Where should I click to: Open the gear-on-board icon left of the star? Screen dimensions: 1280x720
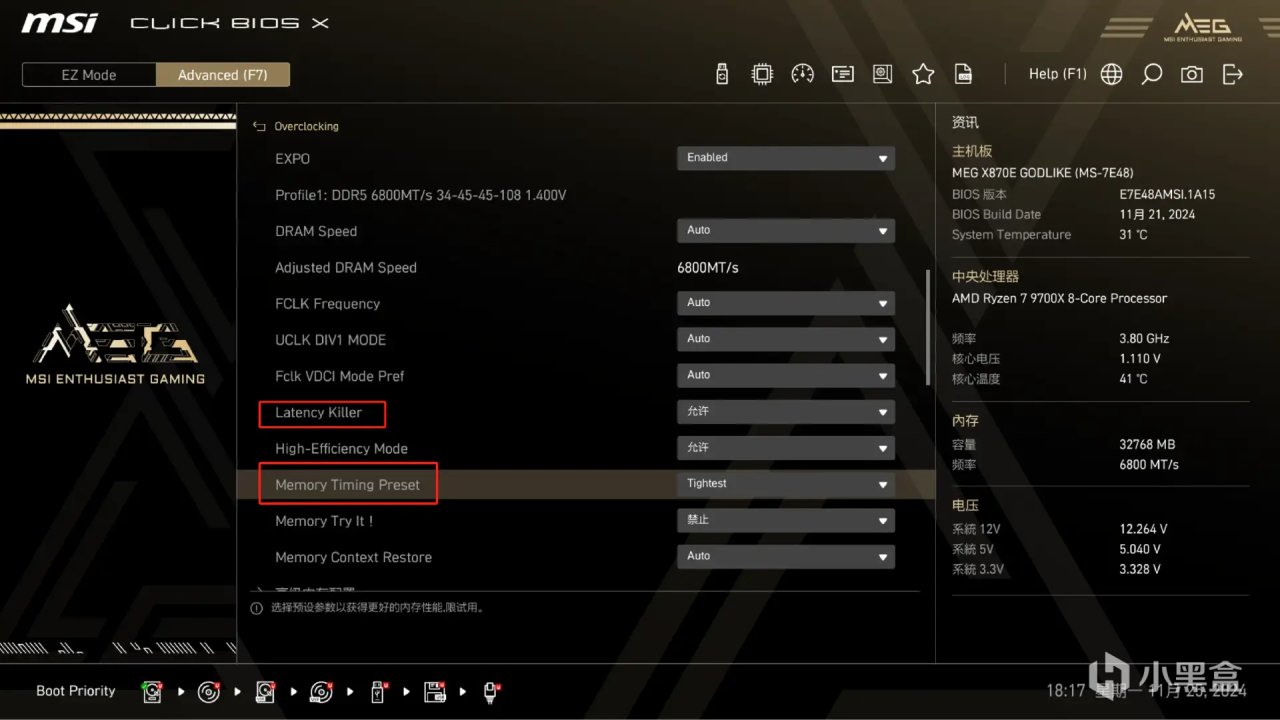click(x=882, y=74)
